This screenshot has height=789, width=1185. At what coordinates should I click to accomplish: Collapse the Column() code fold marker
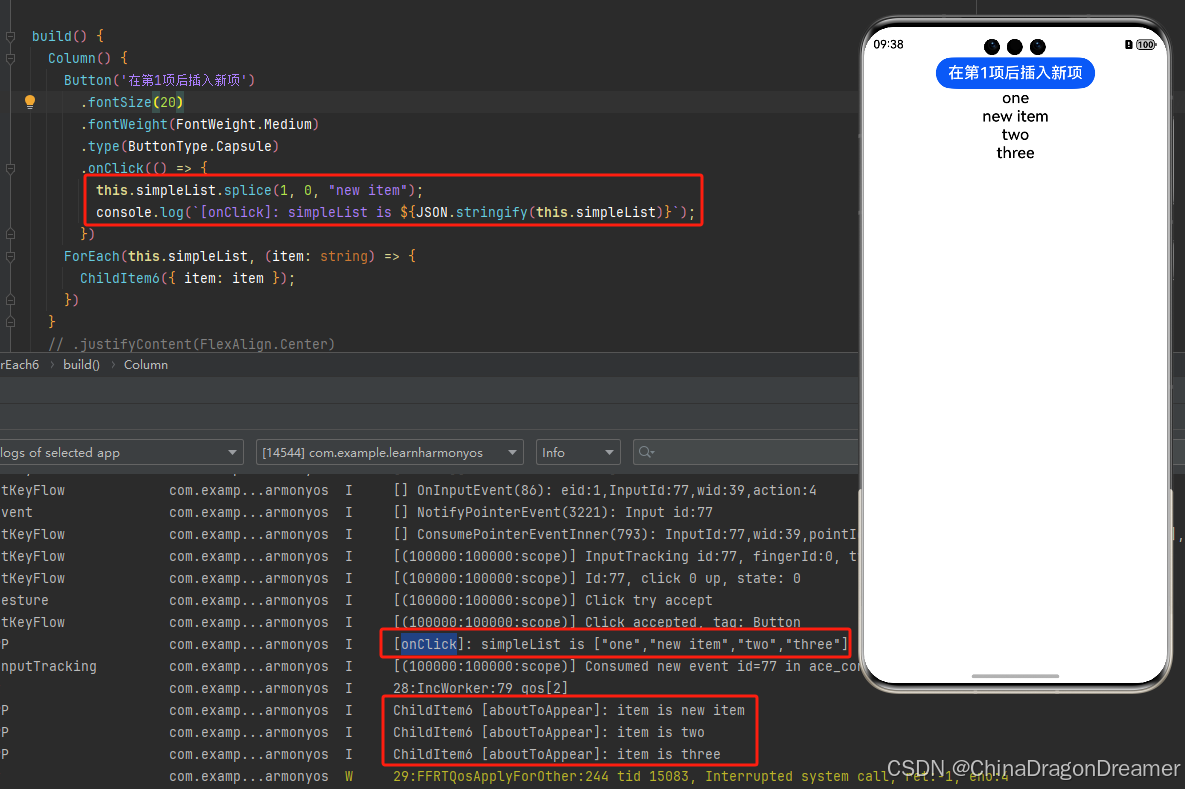click(11, 58)
